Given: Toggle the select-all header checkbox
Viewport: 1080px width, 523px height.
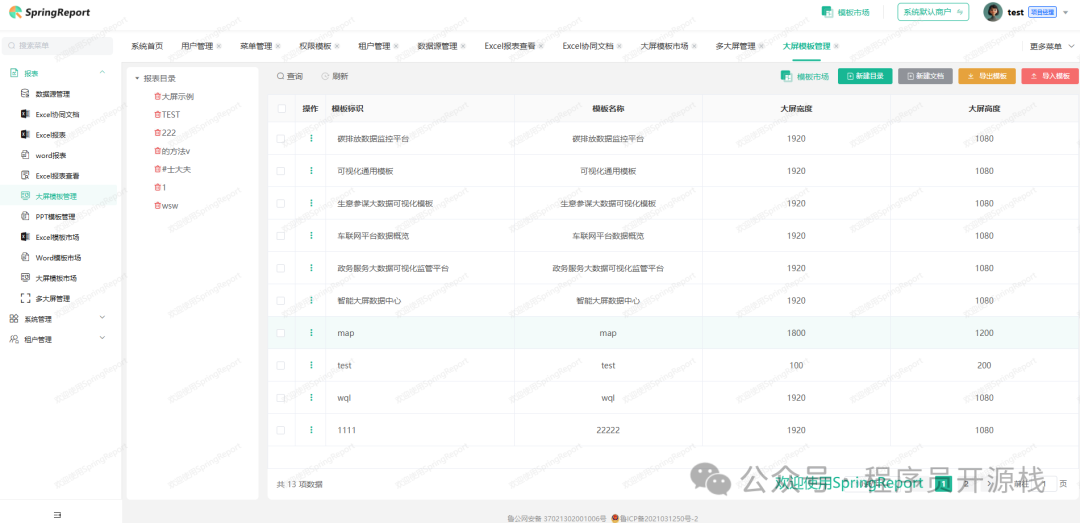Looking at the screenshot, I should (281, 108).
